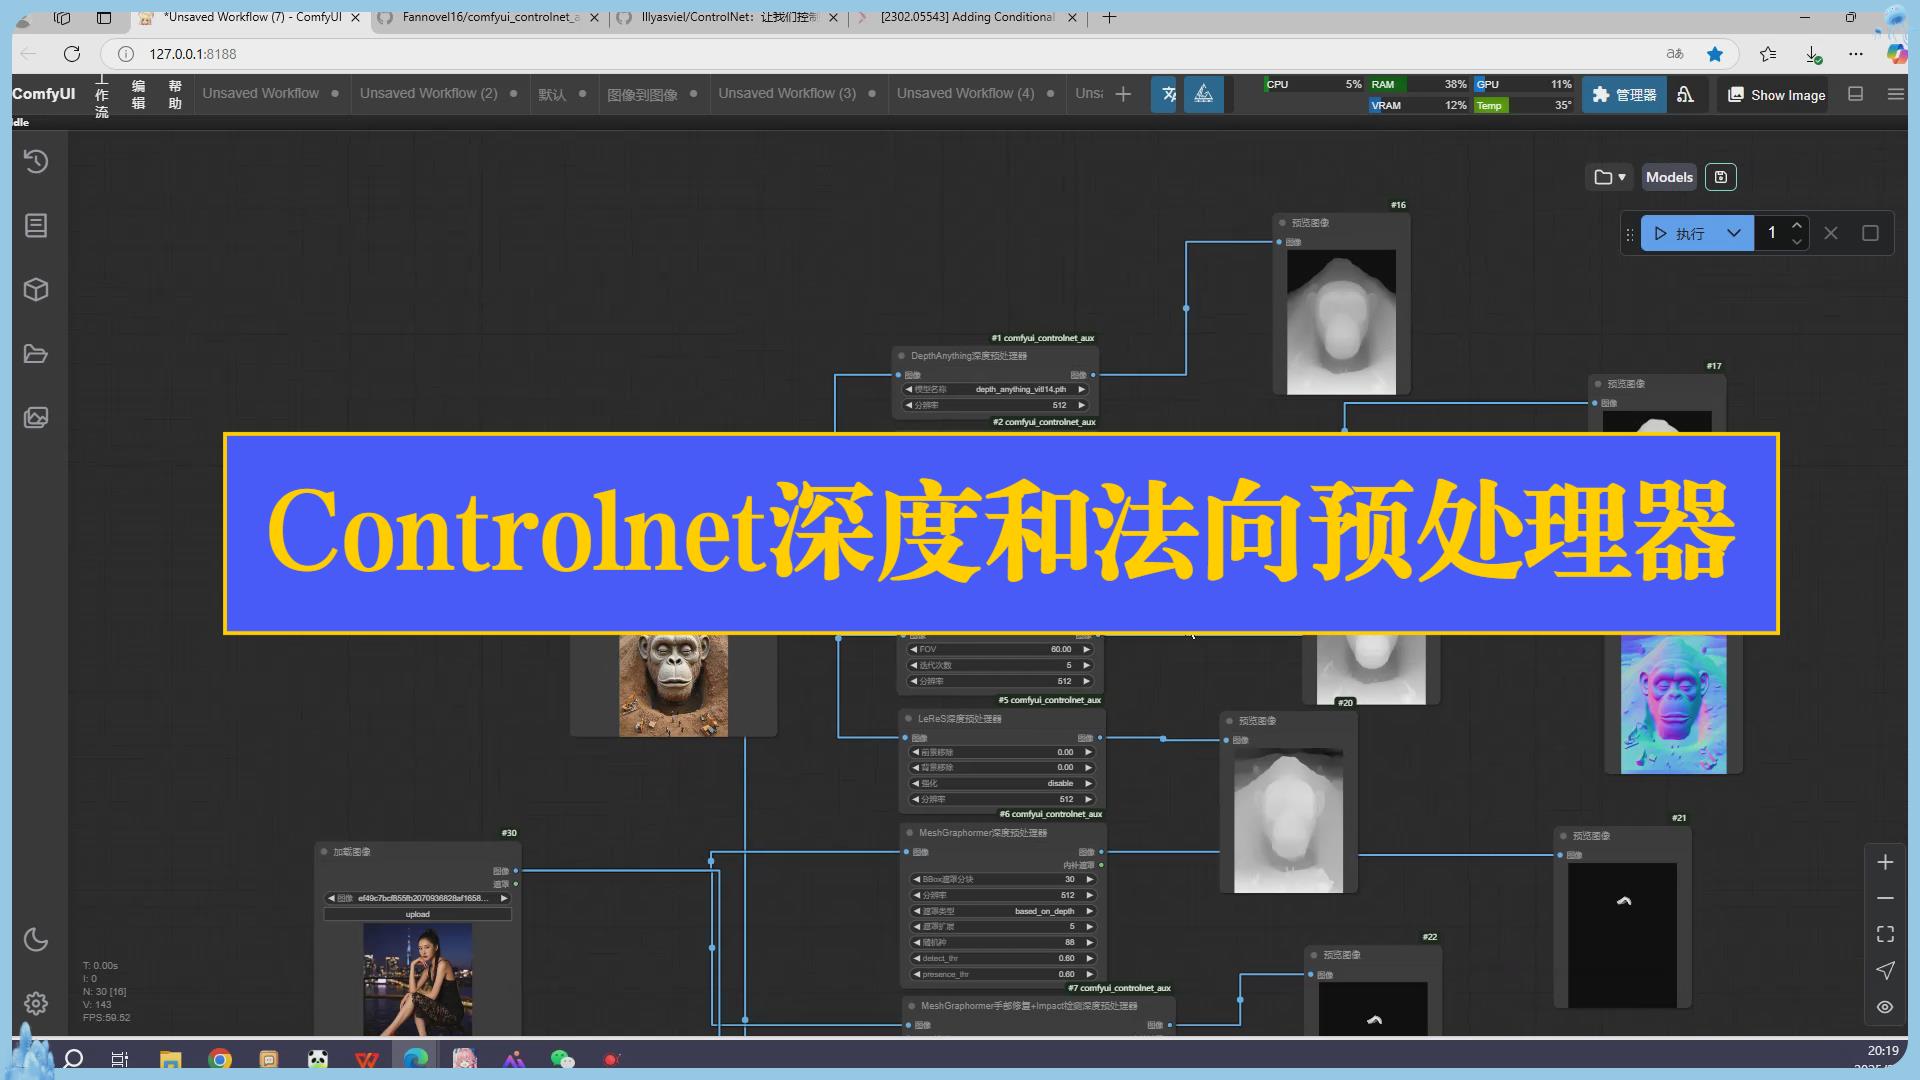Click the Show Image button
Screen dimensions: 1920x1080
1776,95
